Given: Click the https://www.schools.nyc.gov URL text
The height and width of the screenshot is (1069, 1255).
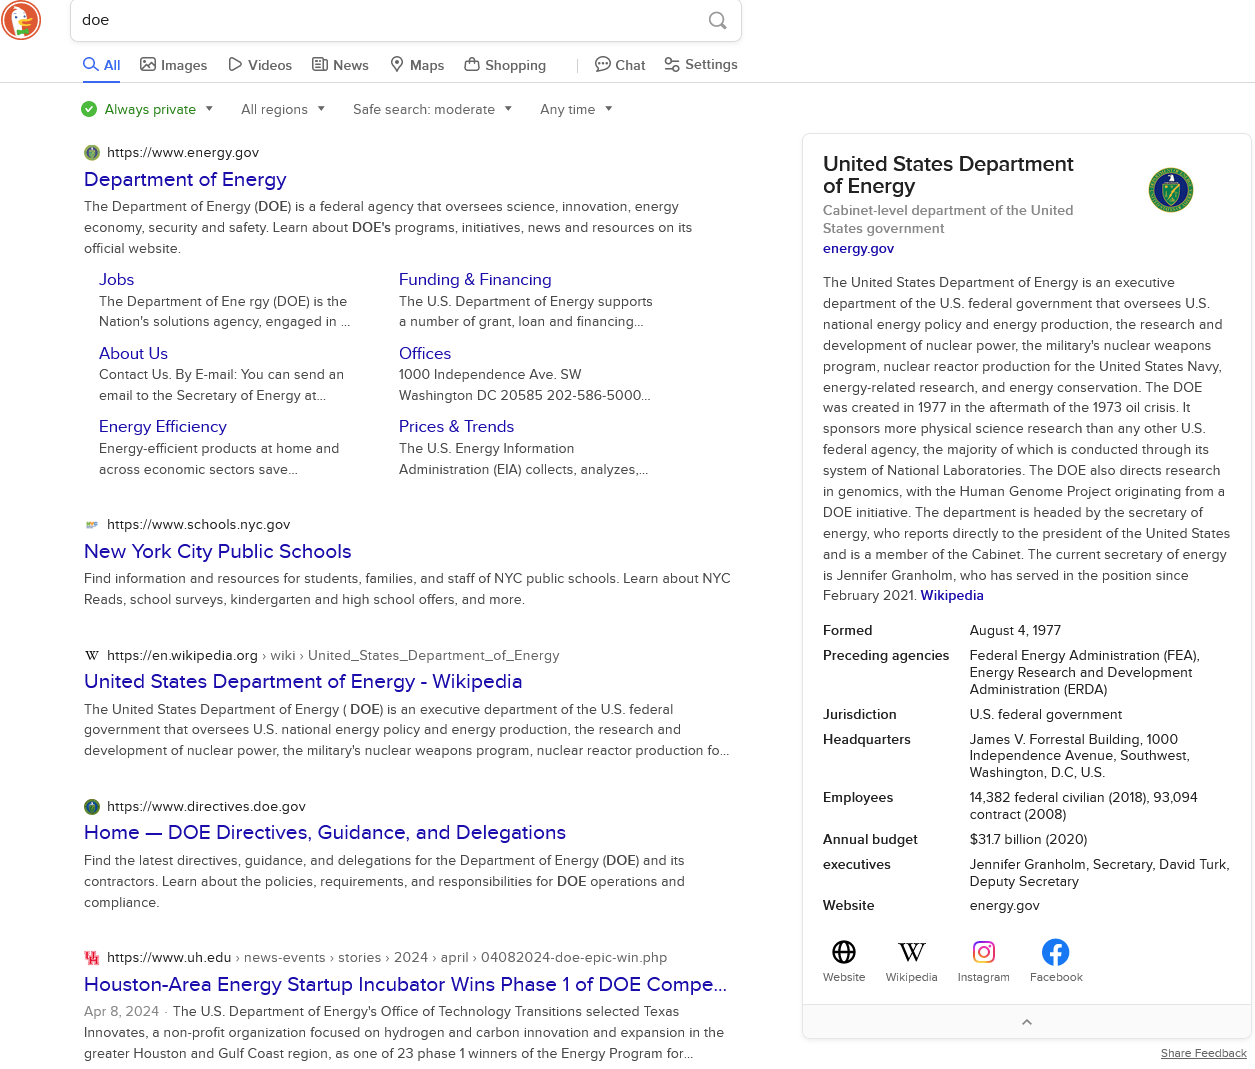Looking at the screenshot, I should [199, 525].
